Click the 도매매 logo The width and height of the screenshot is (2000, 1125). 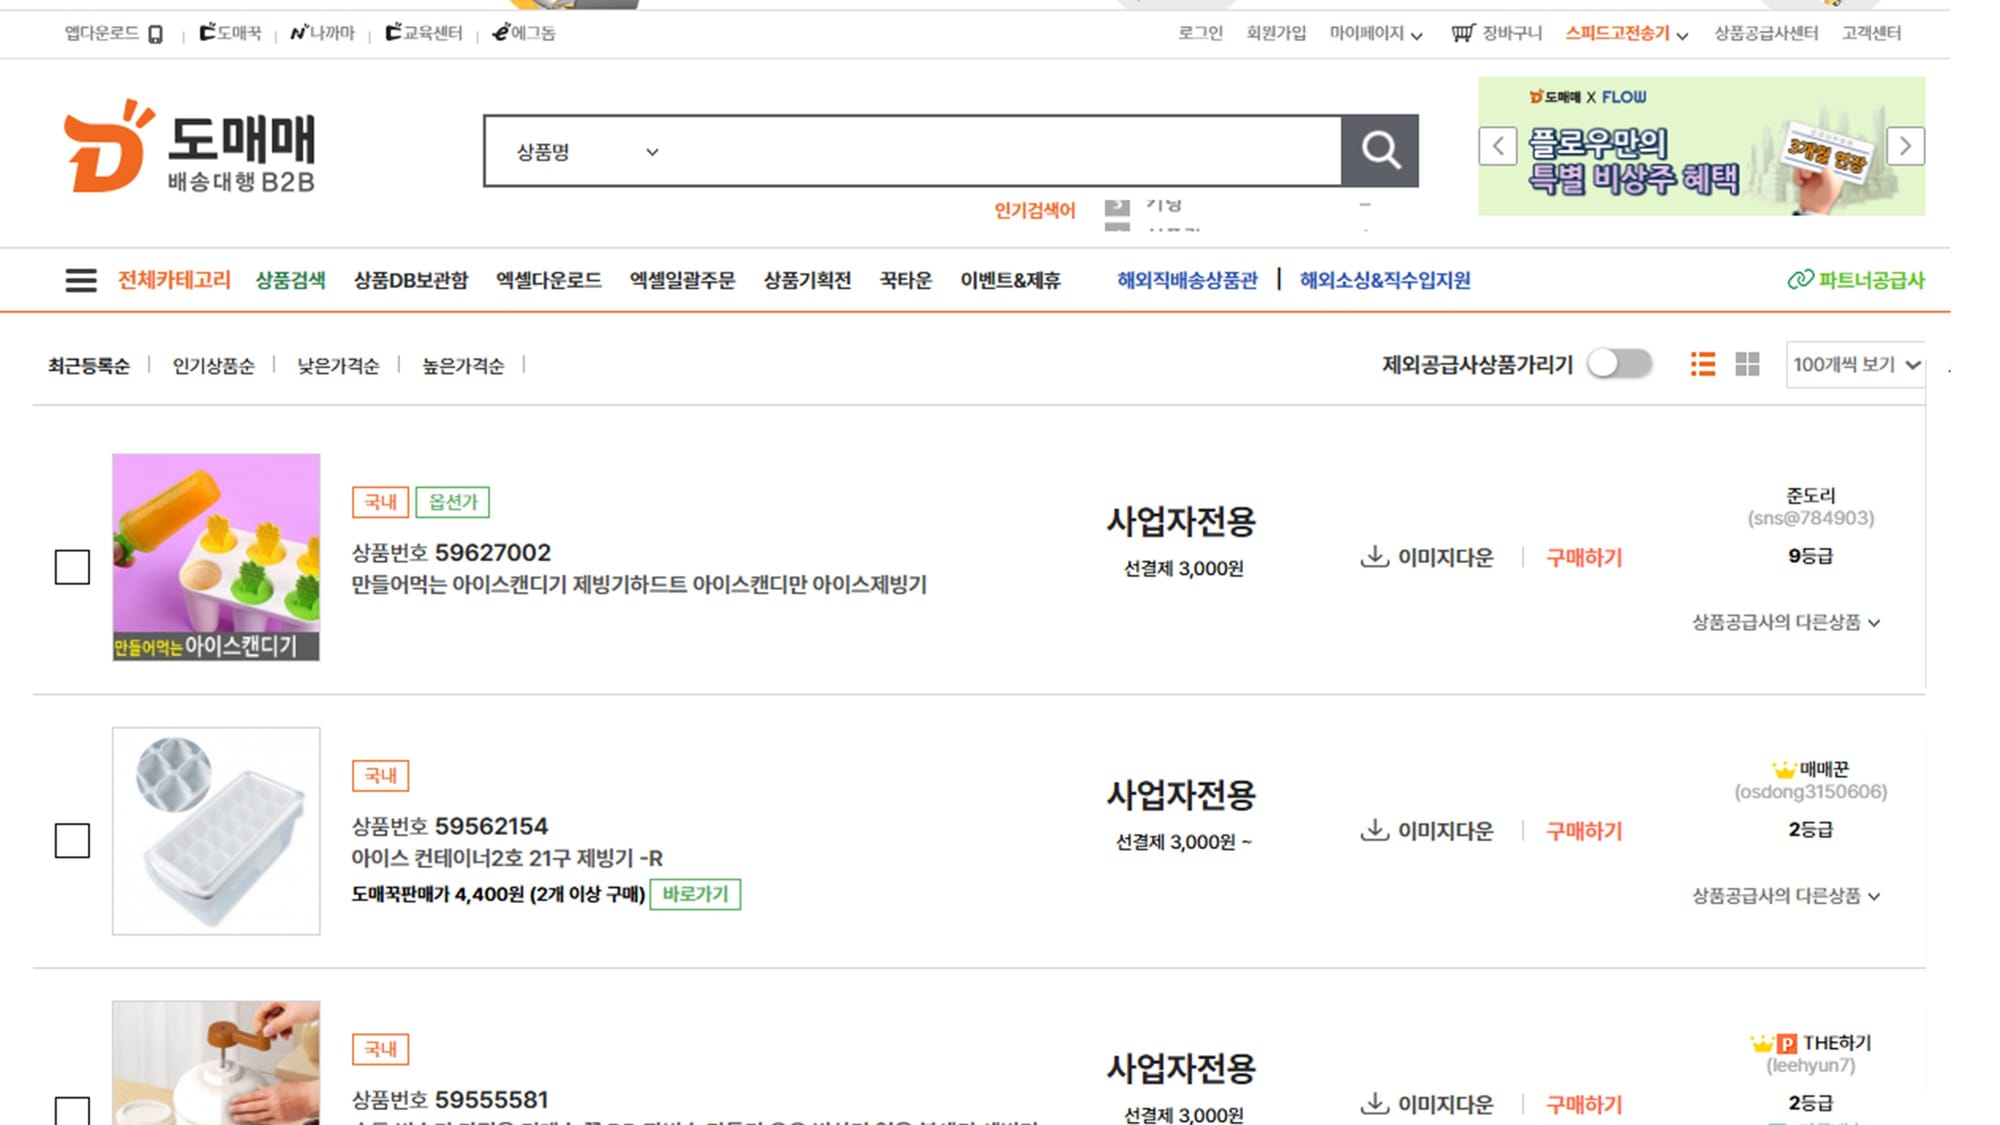(x=190, y=147)
